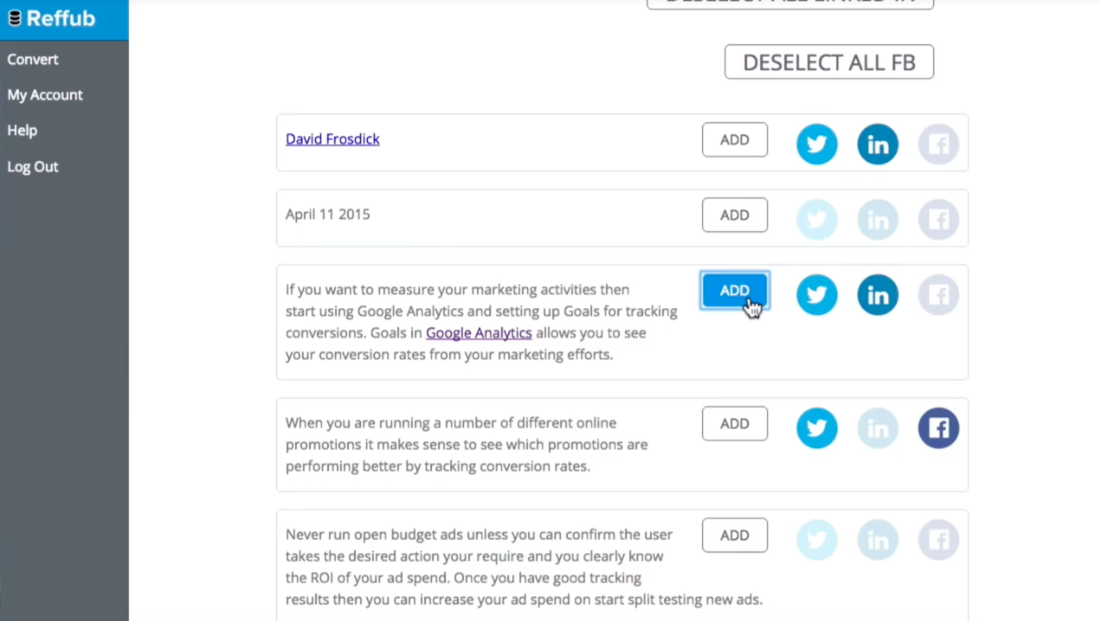Click Twitter icon in online promotions row
Screen dimensions: 1100x621
(817, 428)
